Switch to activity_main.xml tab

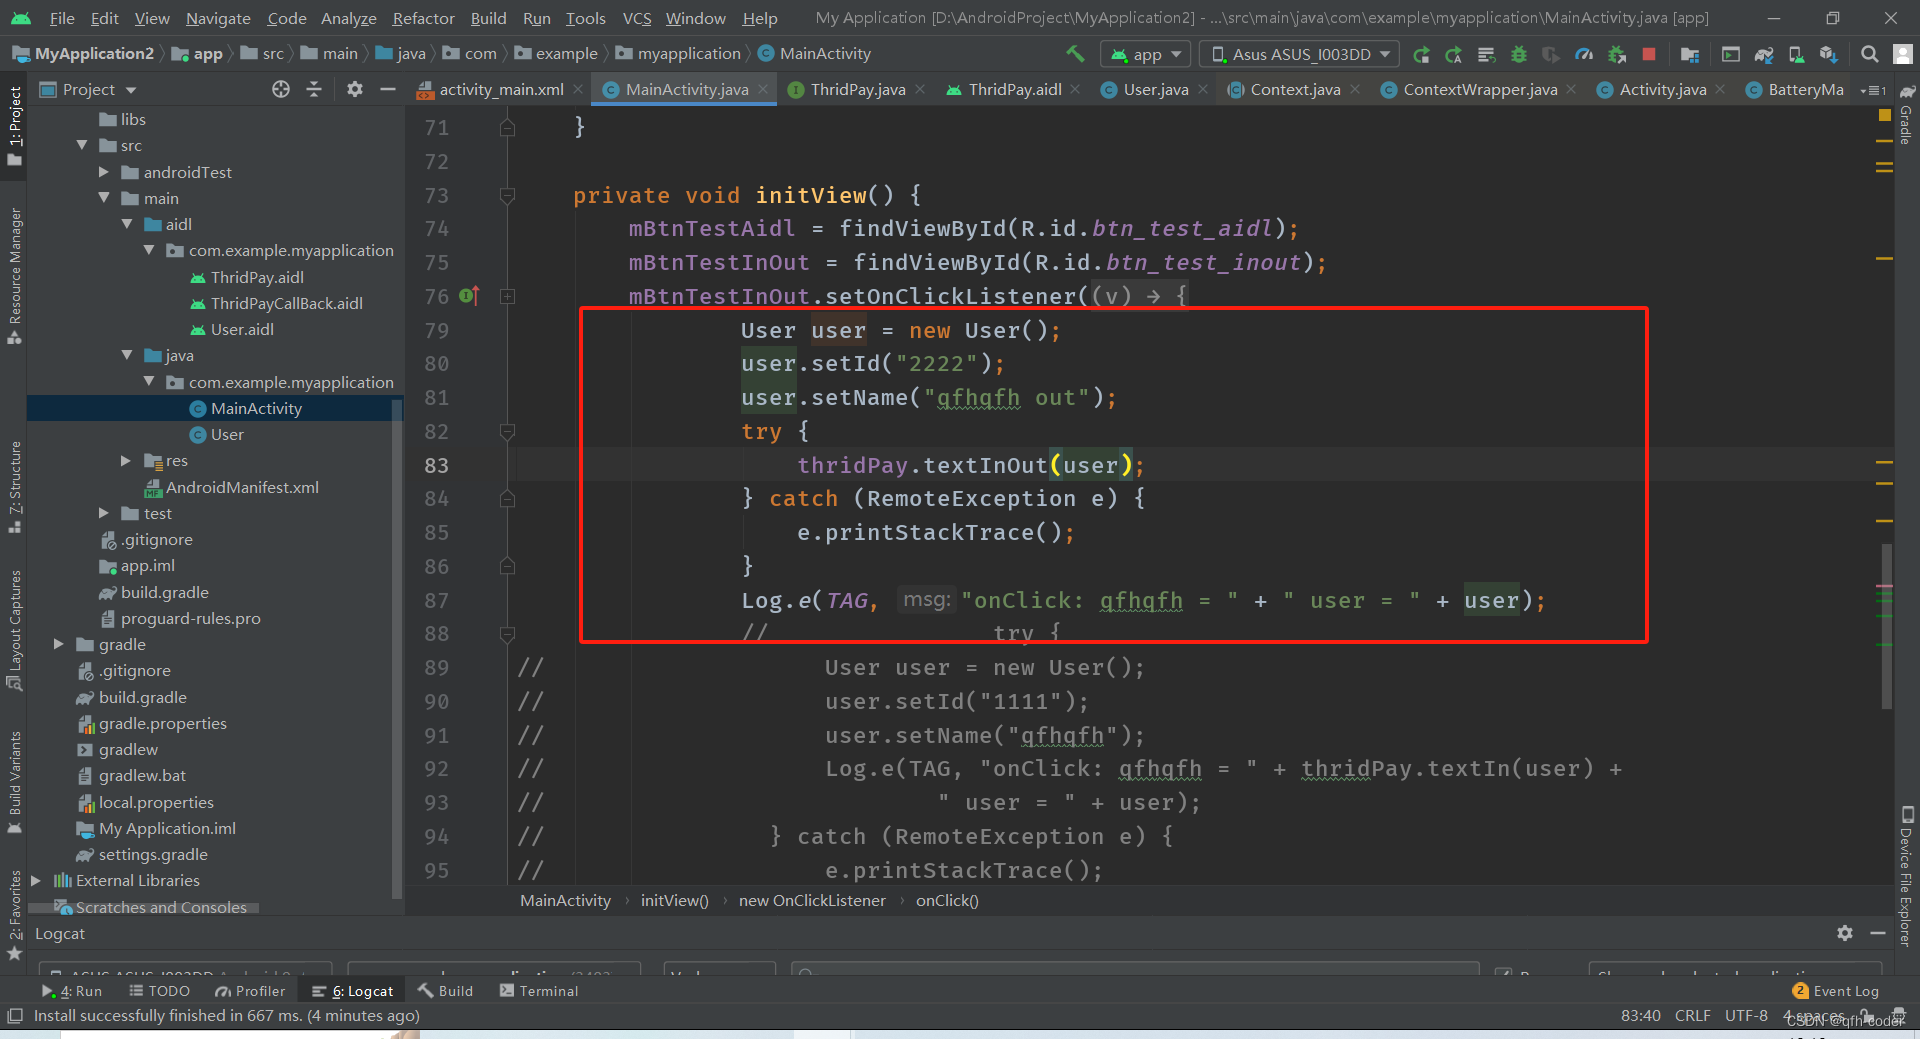500,90
